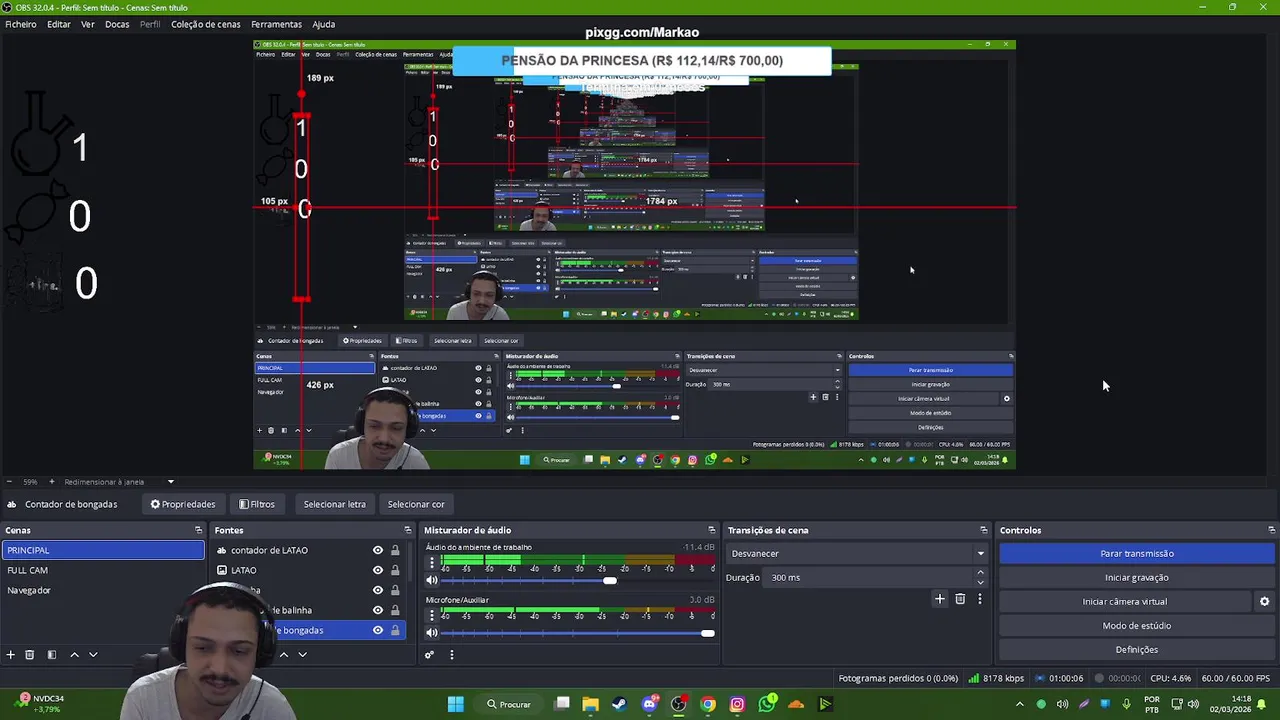Screen dimensions: 1280x720
Task: Enable Modo de estúdio
Action: tap(1137, 625)
